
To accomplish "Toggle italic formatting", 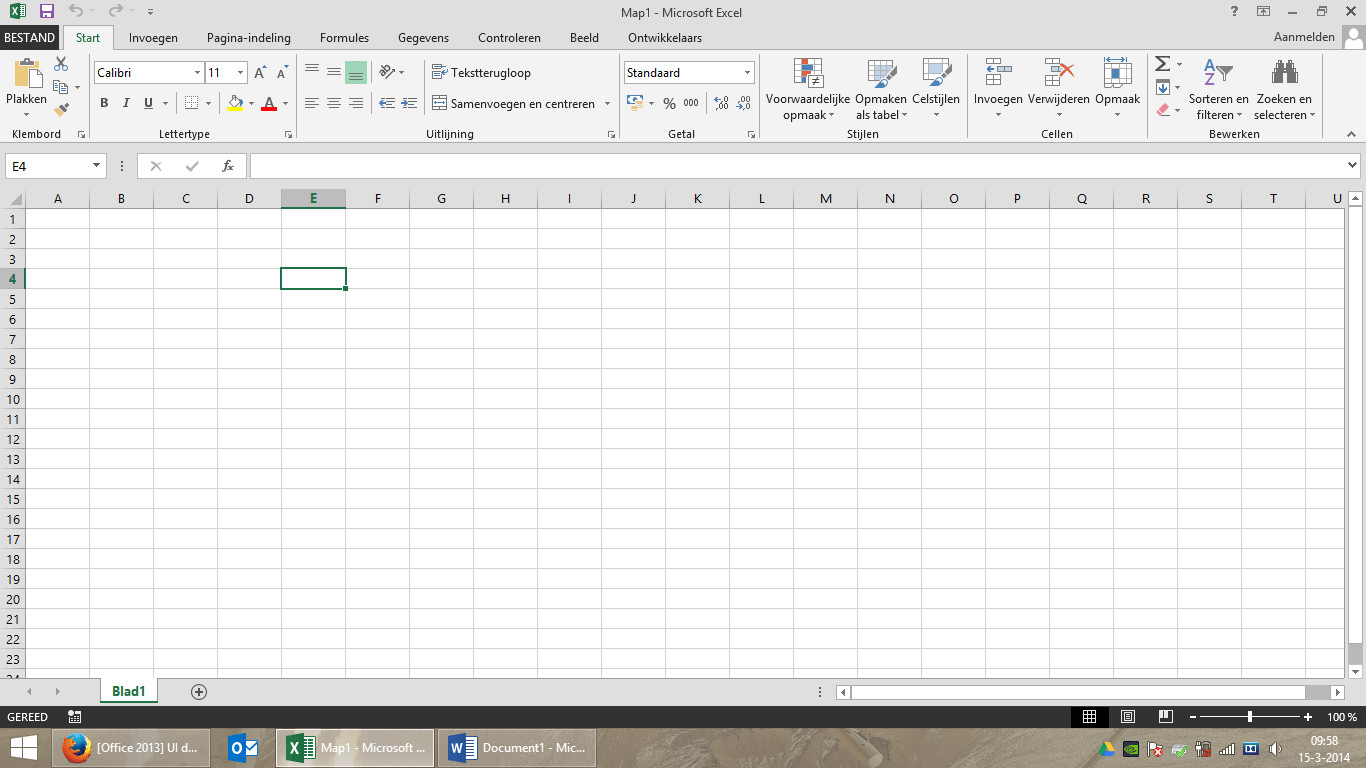I will [x=126, y=103].
